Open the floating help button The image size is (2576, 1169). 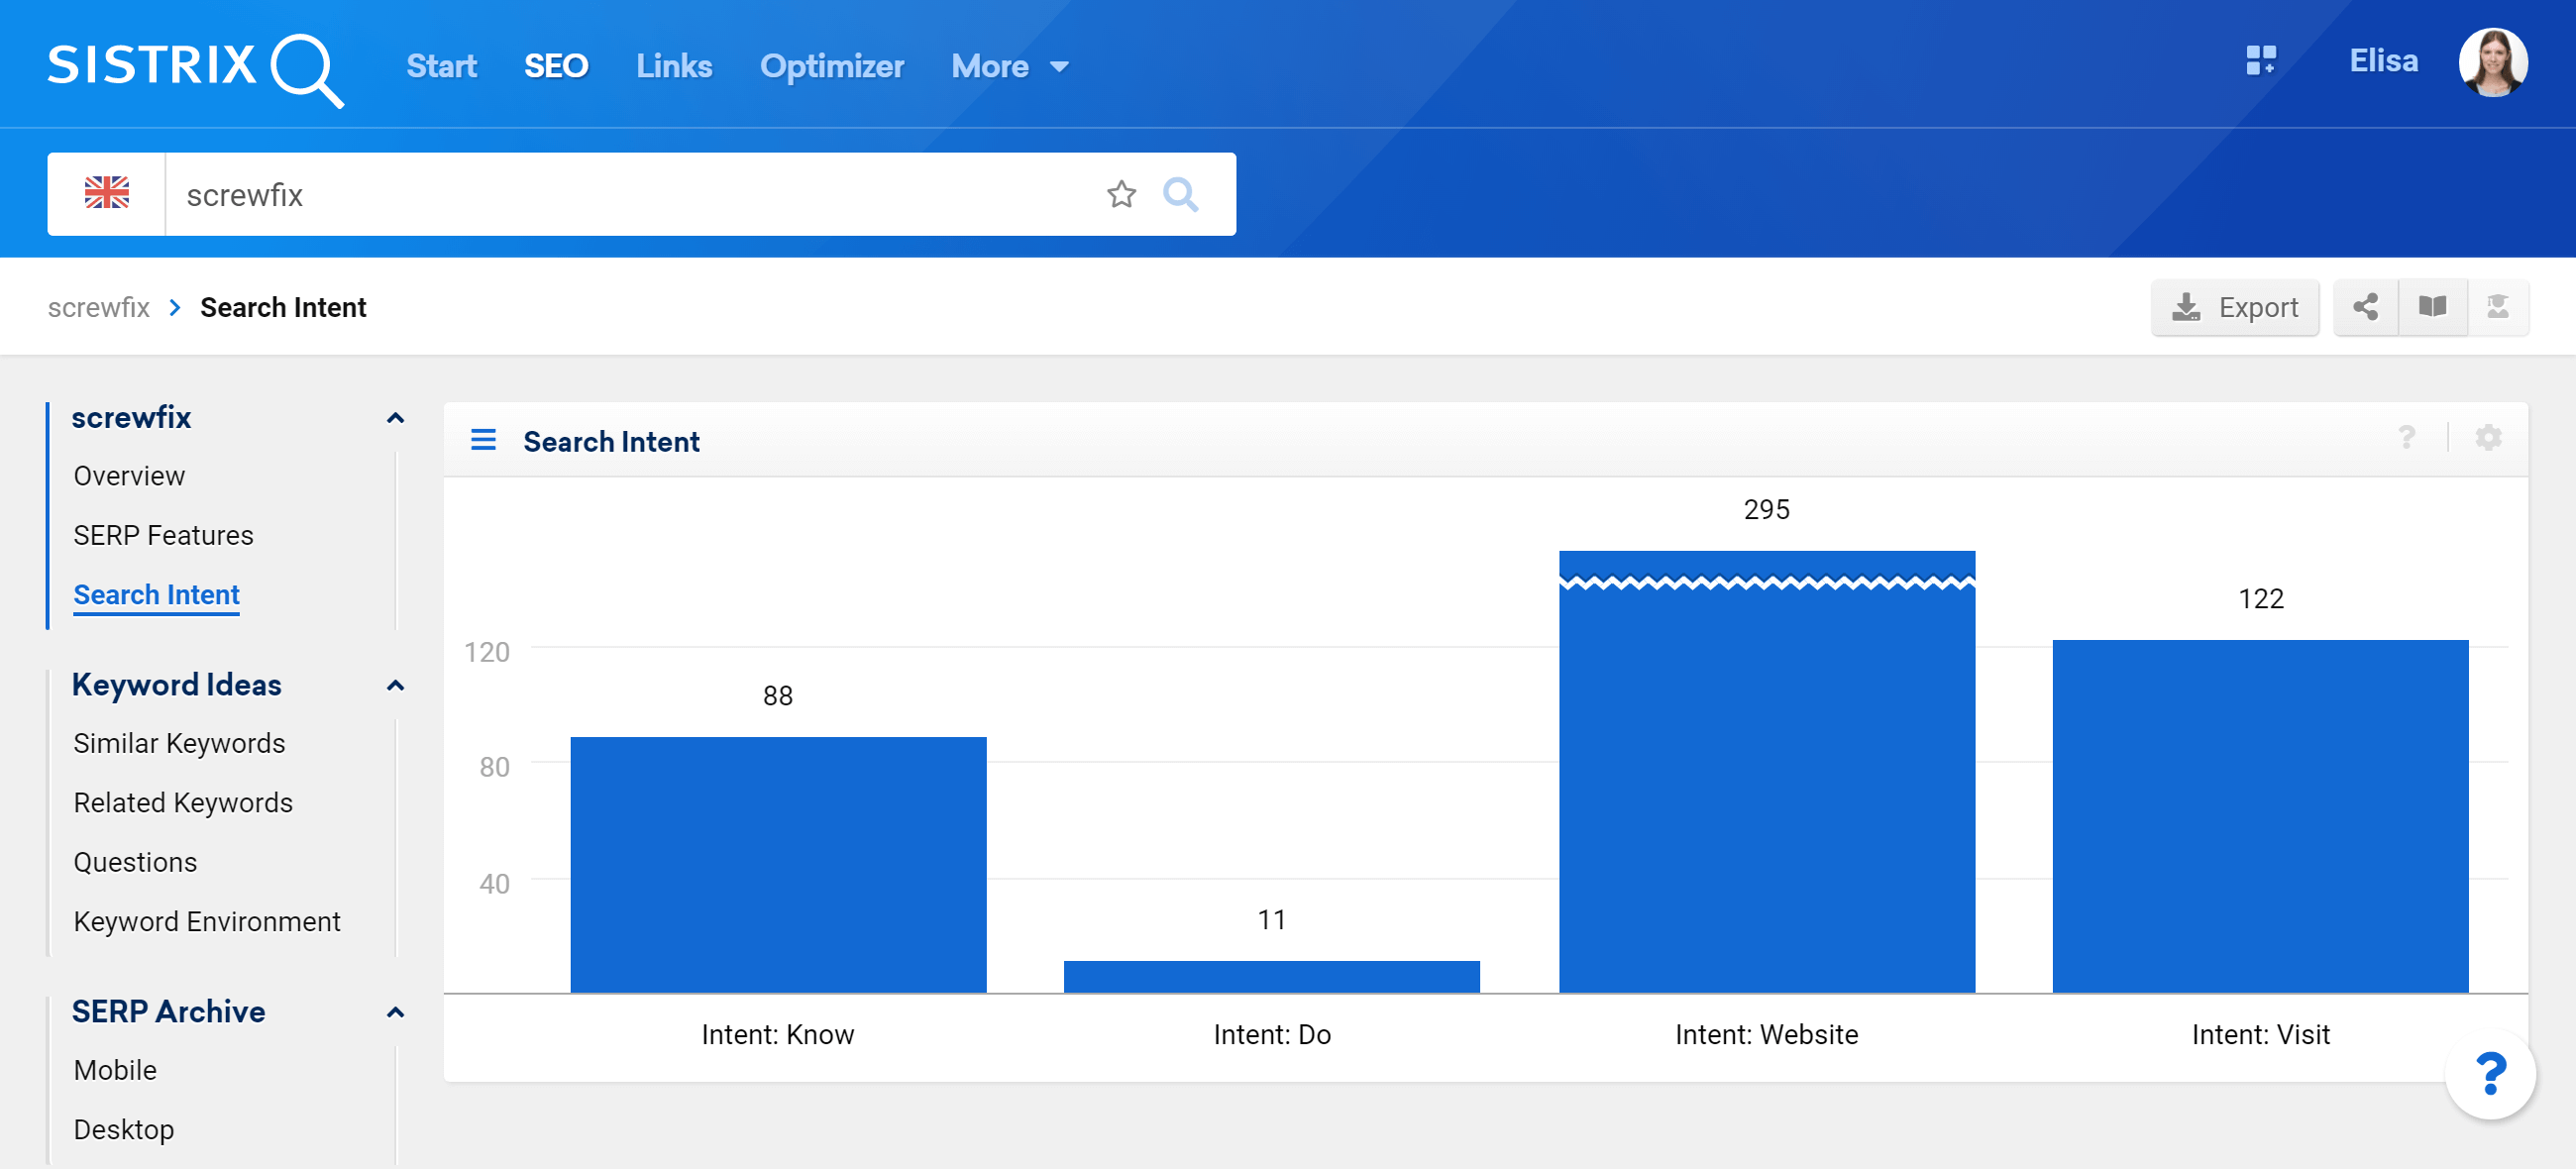(2491, 1074)
